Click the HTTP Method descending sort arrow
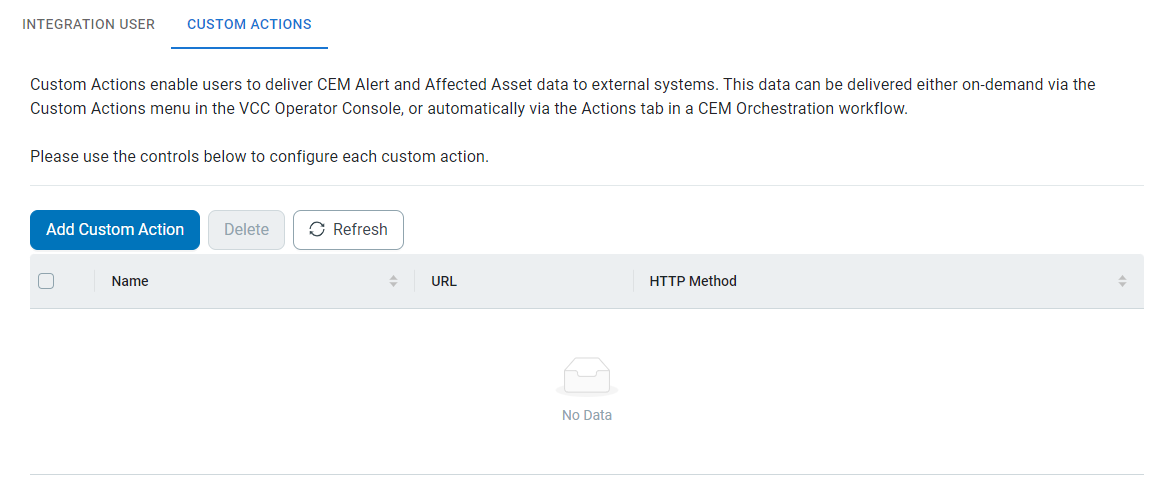This screenshot has height=496, width=1165. (1122, 285)
